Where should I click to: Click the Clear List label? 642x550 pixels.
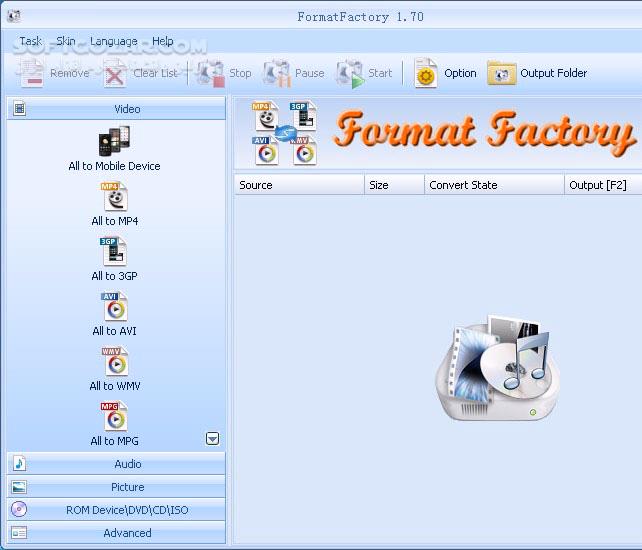pyautogui.click(x=155, y=73)
